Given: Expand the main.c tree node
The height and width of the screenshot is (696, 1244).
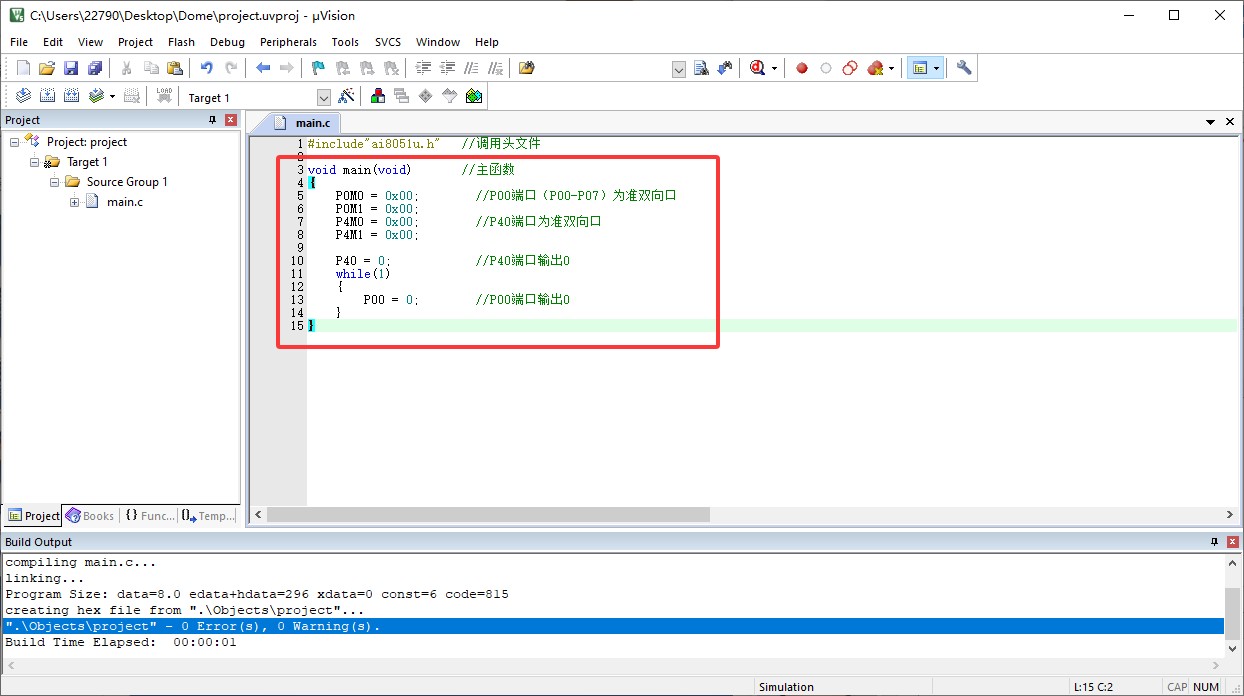Looking at the screenshot, I should click(75, 202).
